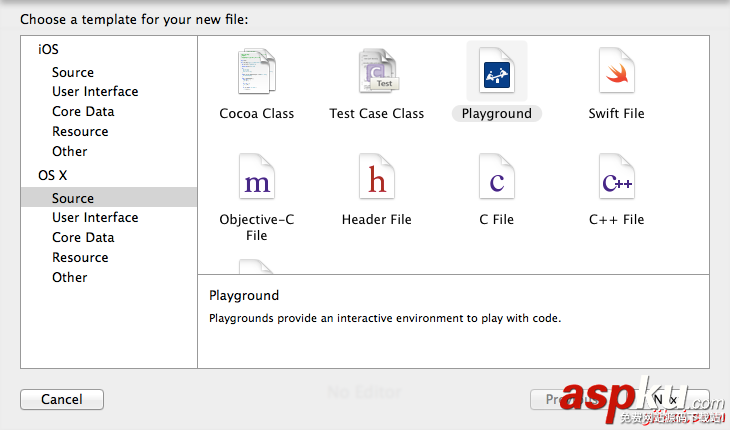Select Core Data under OS X
The height and width of the screenshot is (430, 730).
[83, 237]
